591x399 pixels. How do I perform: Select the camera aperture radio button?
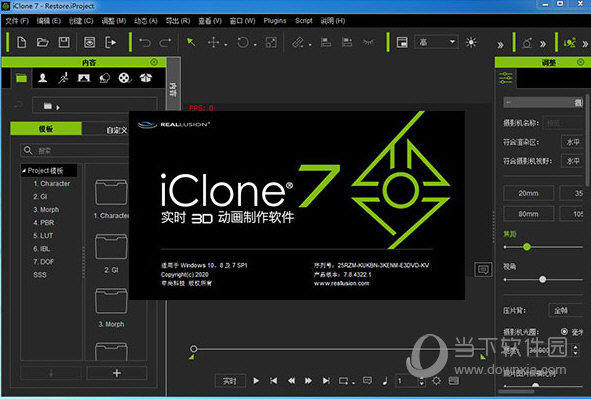pyautogui.click(x=564, y=332)
